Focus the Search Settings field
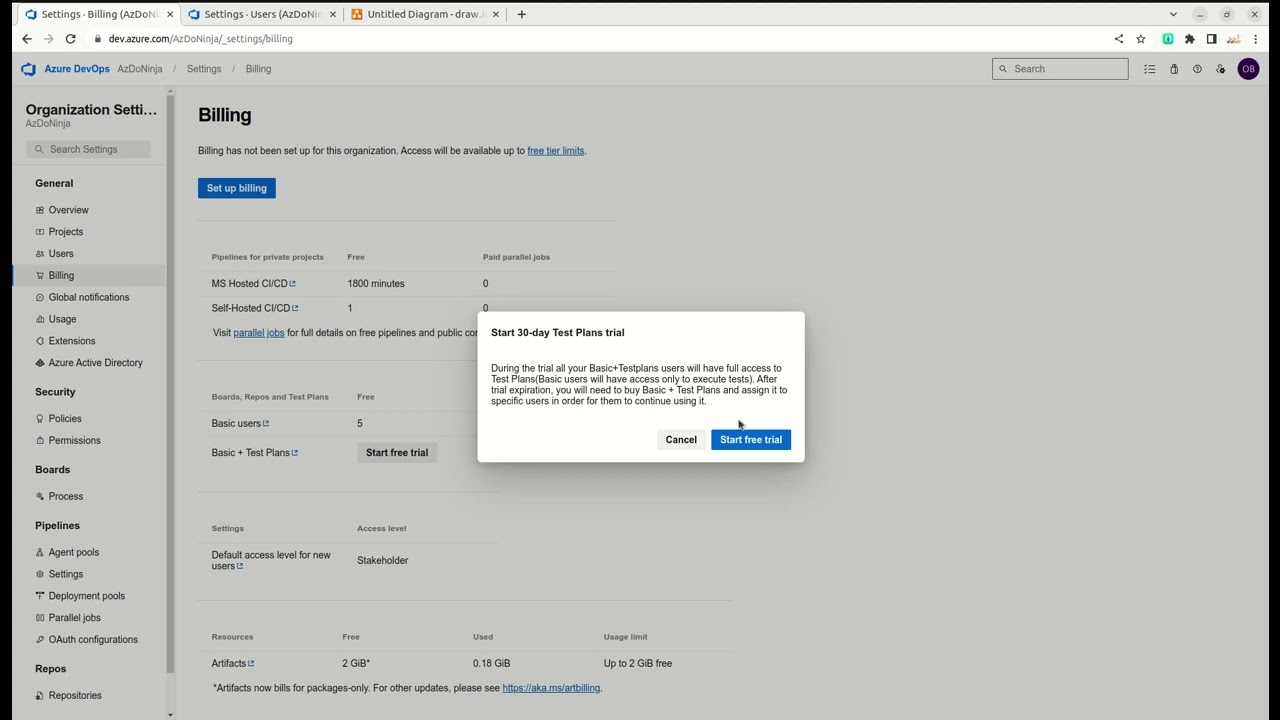The height and width of the screenshot is (720, 1280). 89,150
